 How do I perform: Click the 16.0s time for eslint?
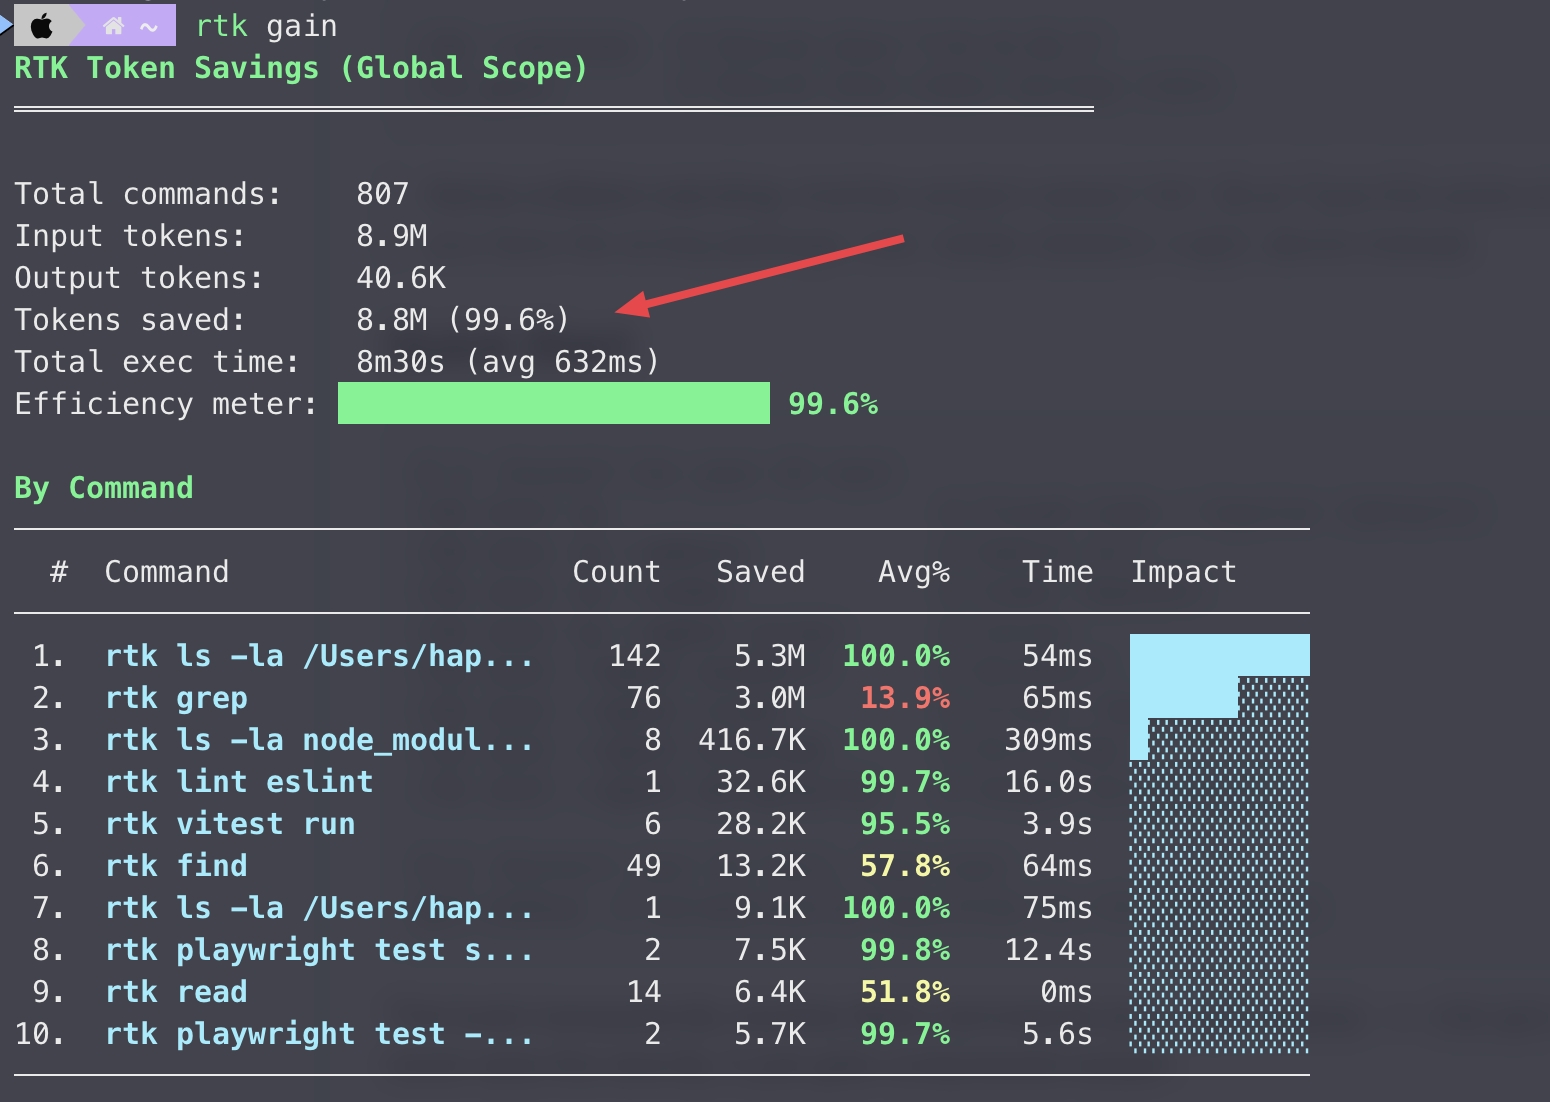tap(1048, 781)
